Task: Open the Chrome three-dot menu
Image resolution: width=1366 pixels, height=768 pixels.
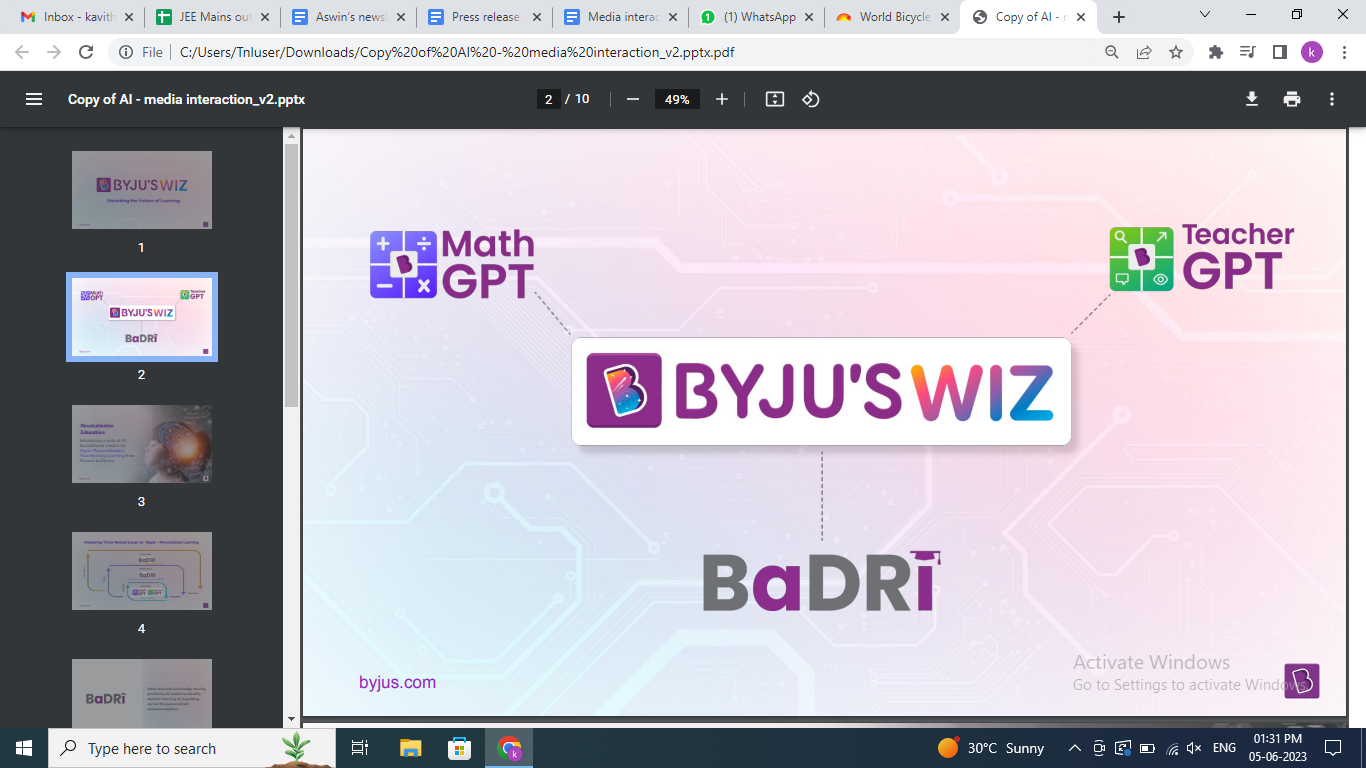Action: 1343,52
